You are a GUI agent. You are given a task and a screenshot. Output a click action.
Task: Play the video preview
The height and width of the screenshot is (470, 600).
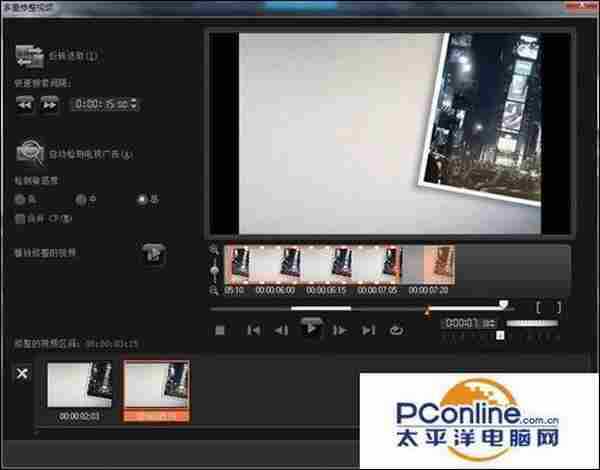pyautogui.click(x=311, y=328)
